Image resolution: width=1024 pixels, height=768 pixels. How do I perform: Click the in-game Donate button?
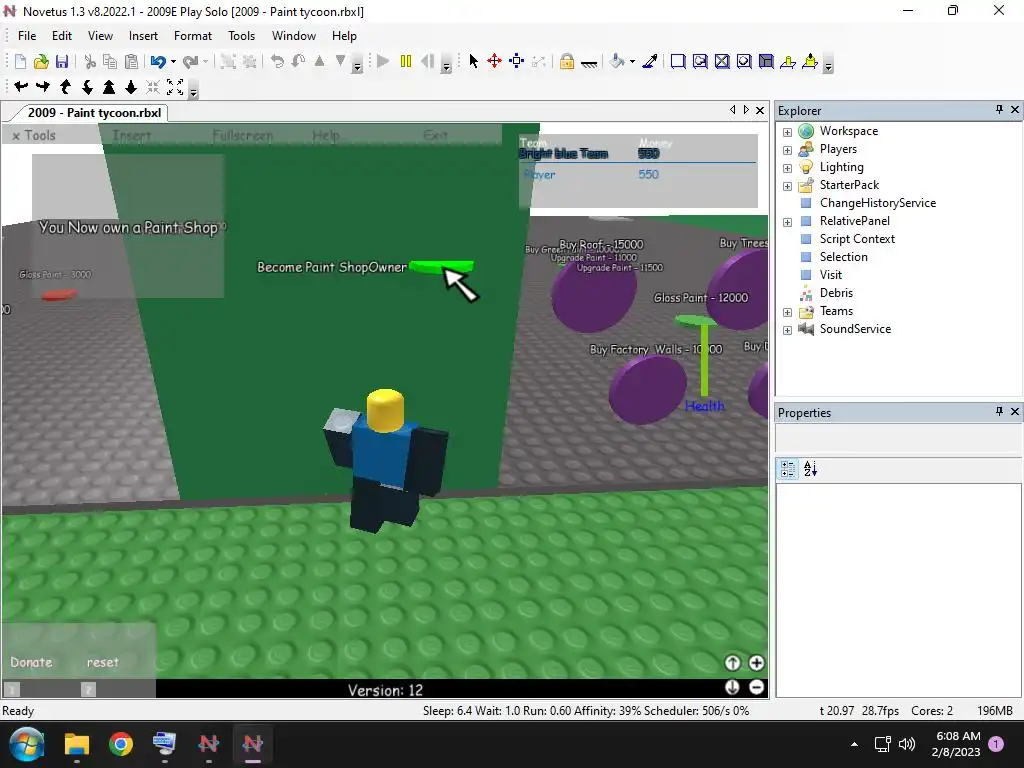(x=31, y=662)
